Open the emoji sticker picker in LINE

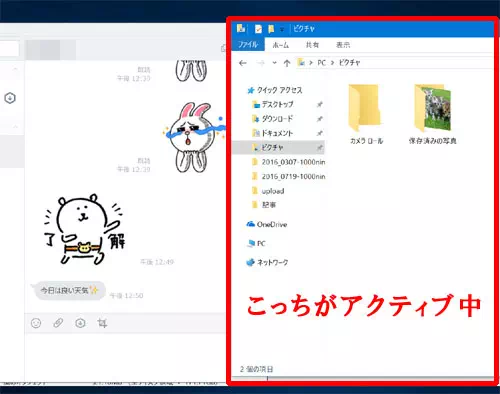(x=36, y=323)
